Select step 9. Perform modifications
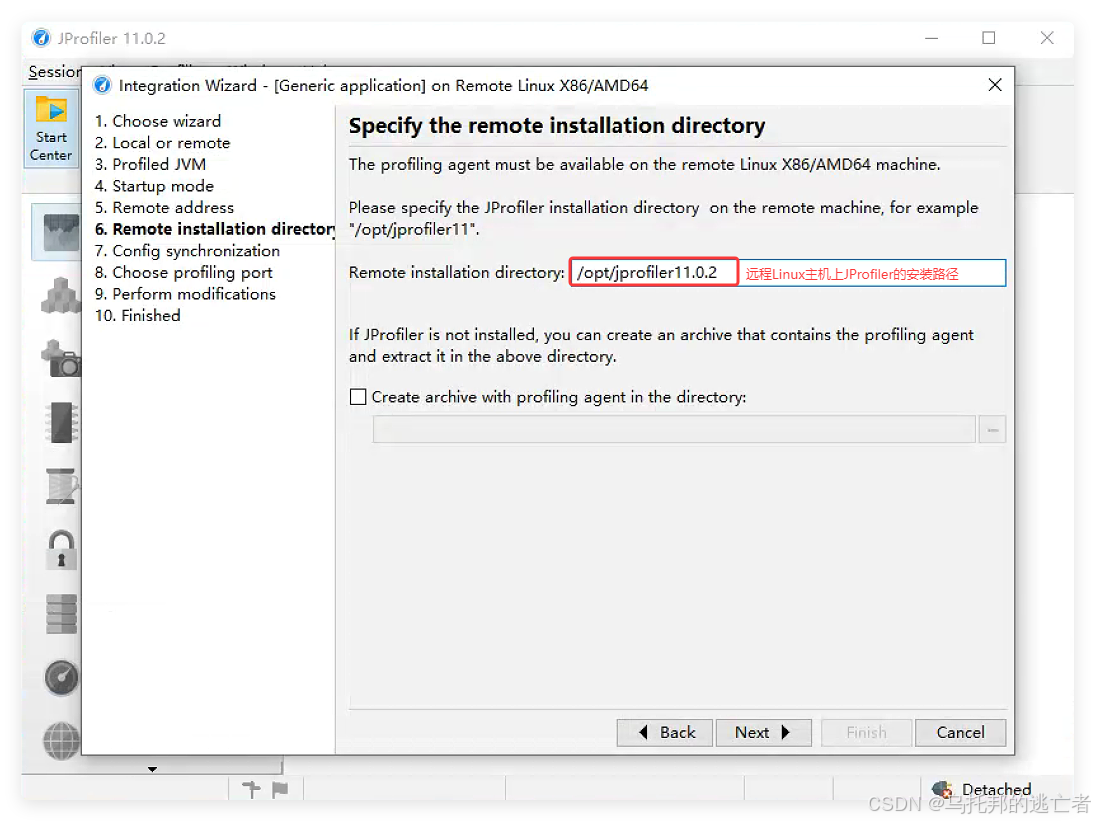The width and height of the screenshot is (1095, 821). [x=185, y=294]
